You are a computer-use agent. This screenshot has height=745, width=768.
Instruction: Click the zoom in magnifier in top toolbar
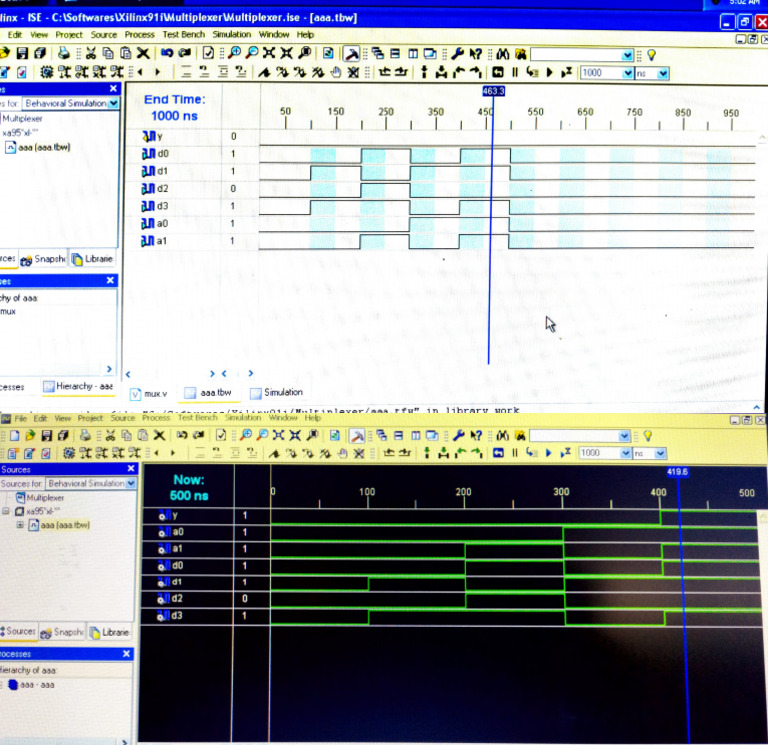pos(235,53)
